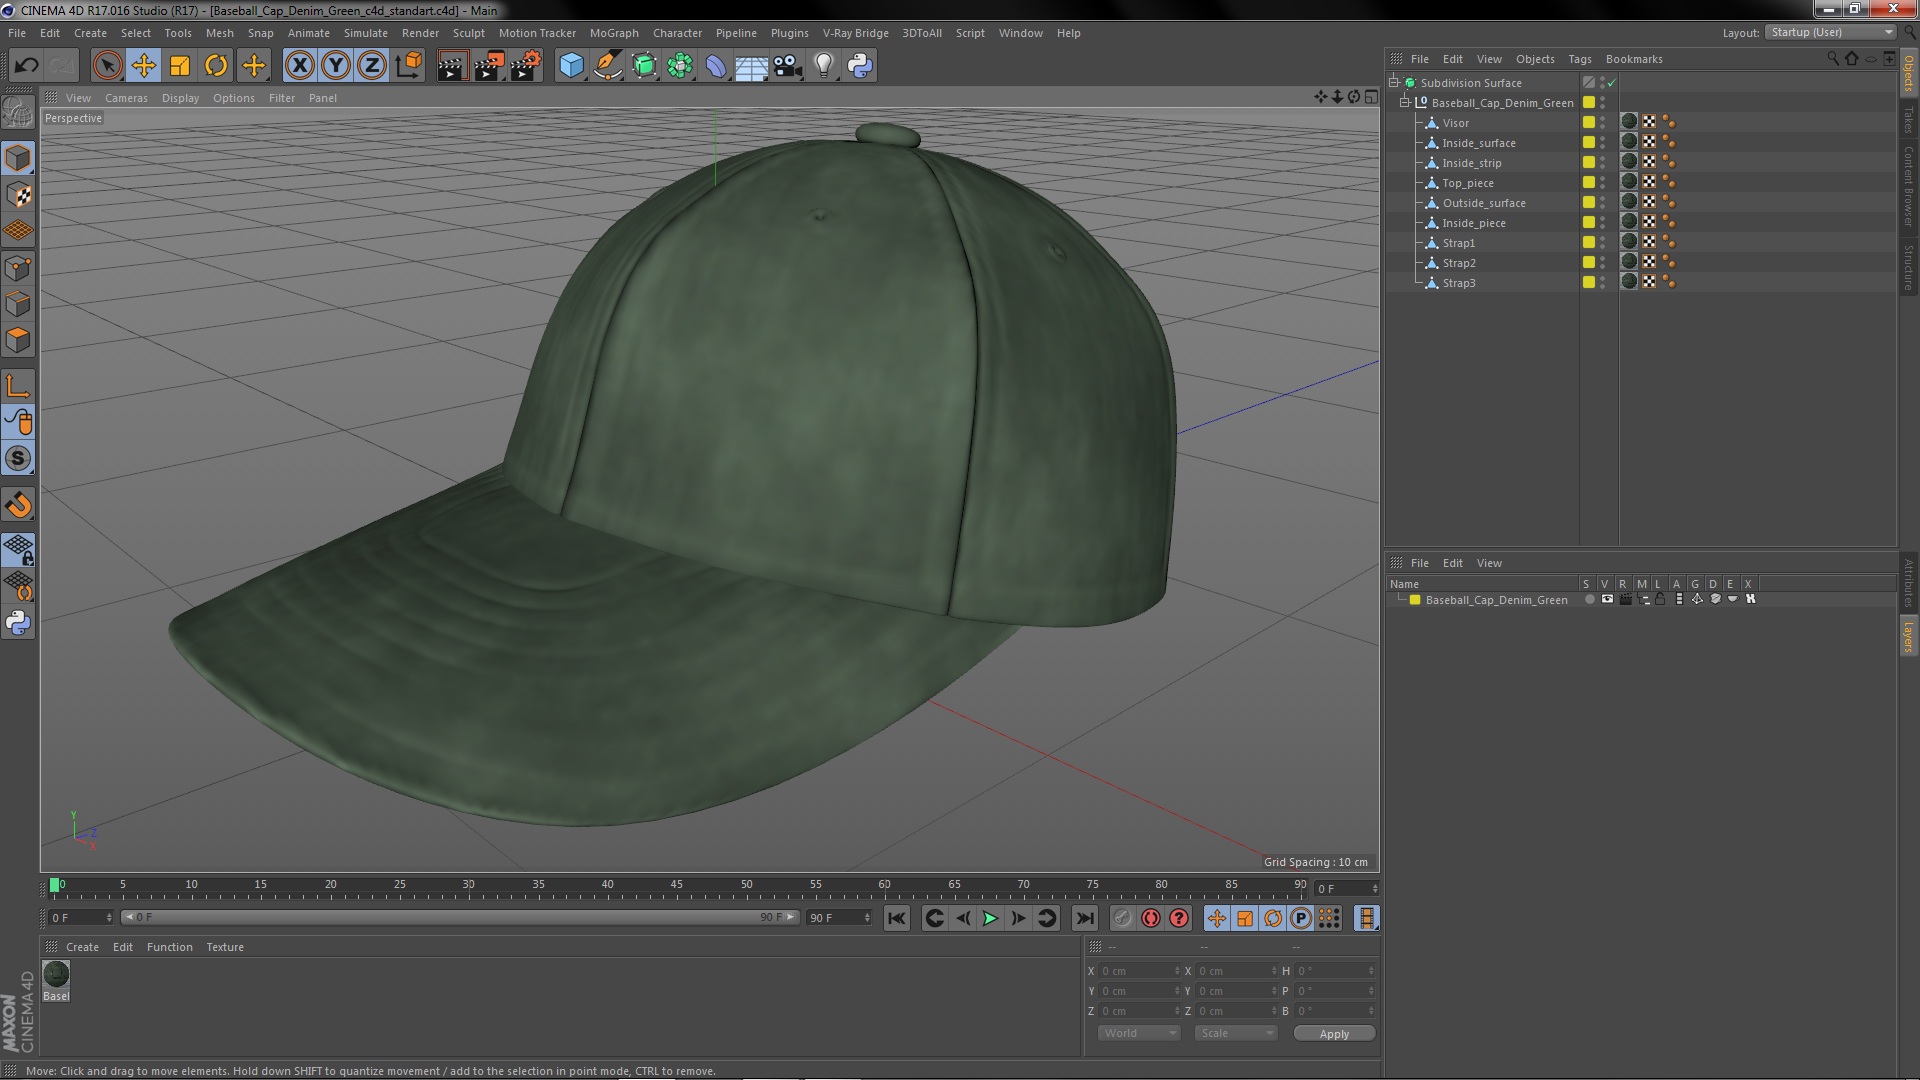This screenshot has width=1920, height=1080.
Task: Click Top_piece layer color swatch
Action: [1588, 182]
